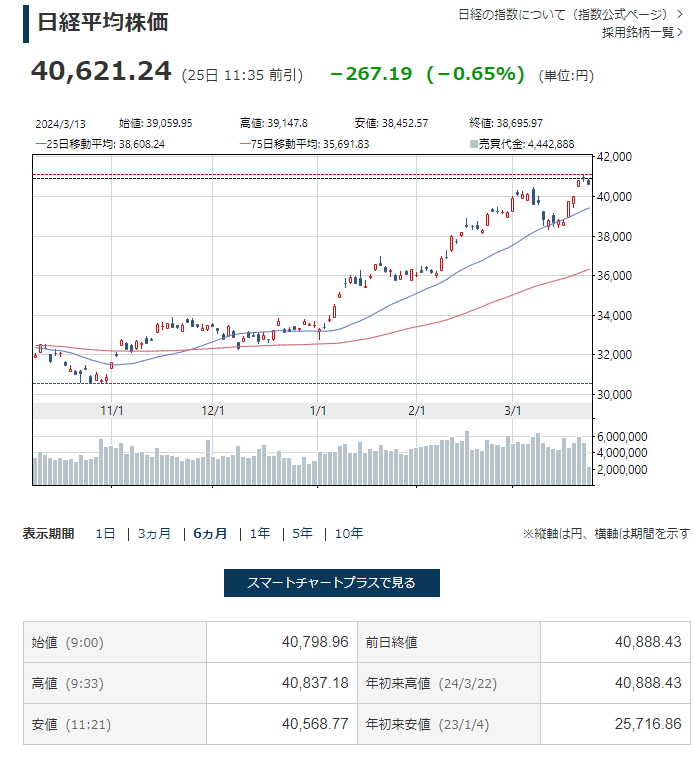Click the high value 40,837.18
695x757 pixels.
[x=315, y=683]
